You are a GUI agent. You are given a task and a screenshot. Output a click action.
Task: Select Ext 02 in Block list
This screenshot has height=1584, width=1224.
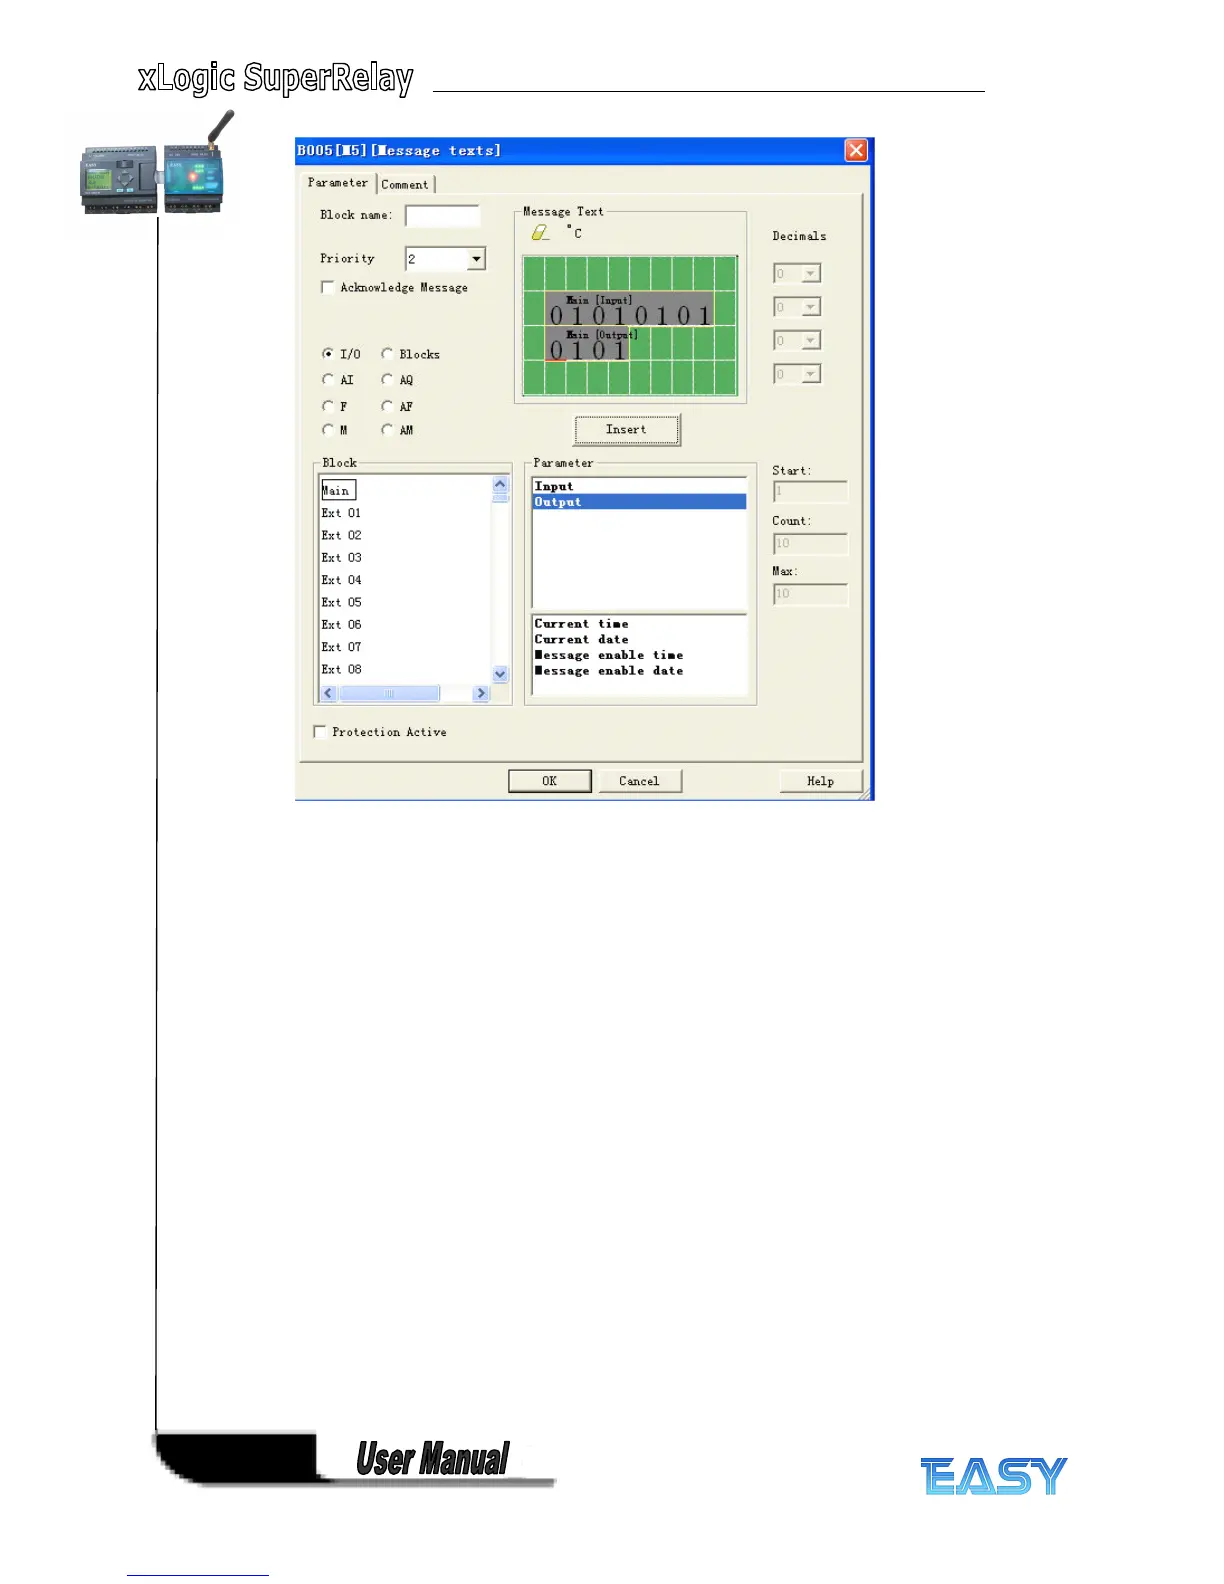tap(341, 535)
